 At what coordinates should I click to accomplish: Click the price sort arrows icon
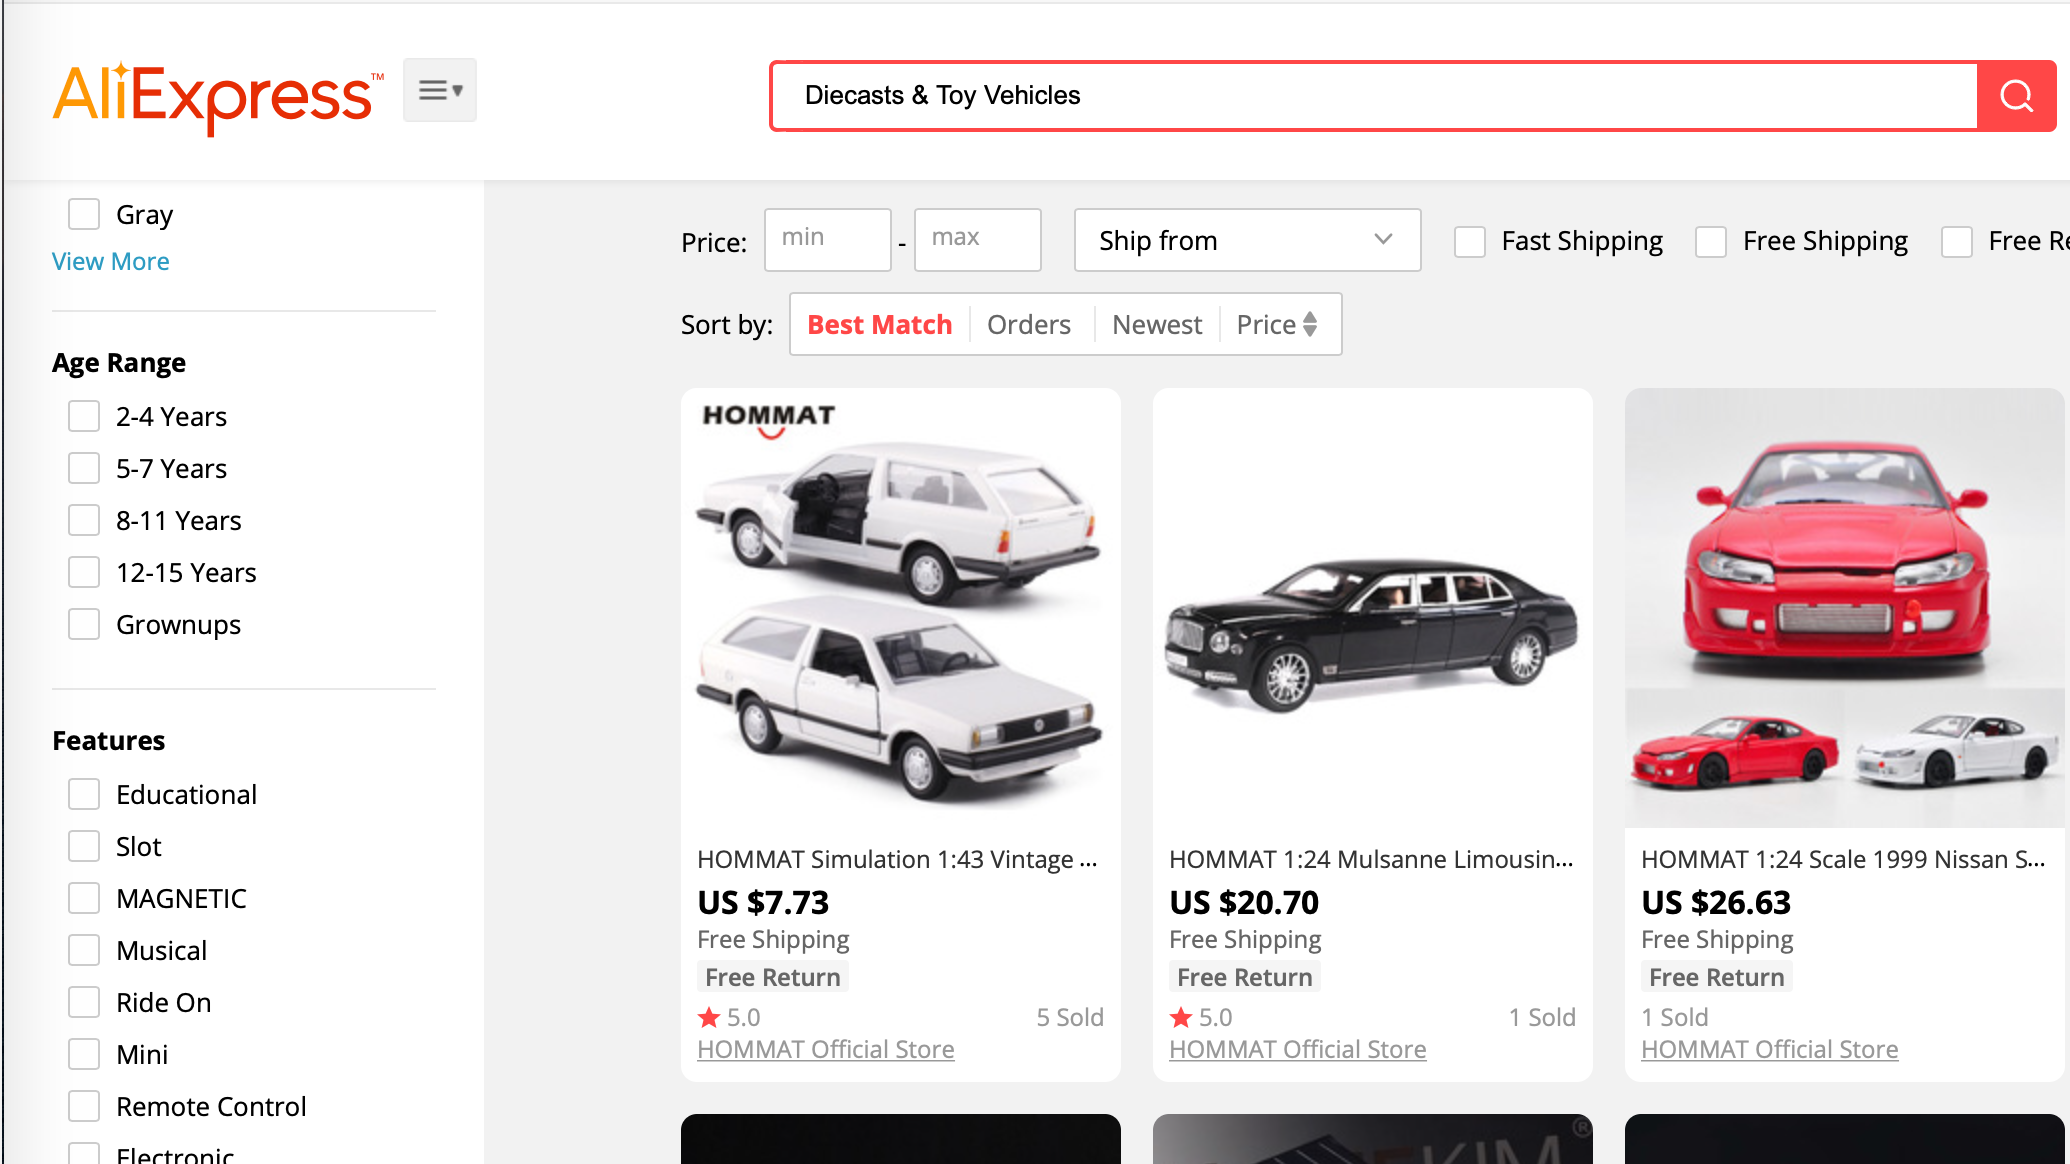click(1309, 324)
